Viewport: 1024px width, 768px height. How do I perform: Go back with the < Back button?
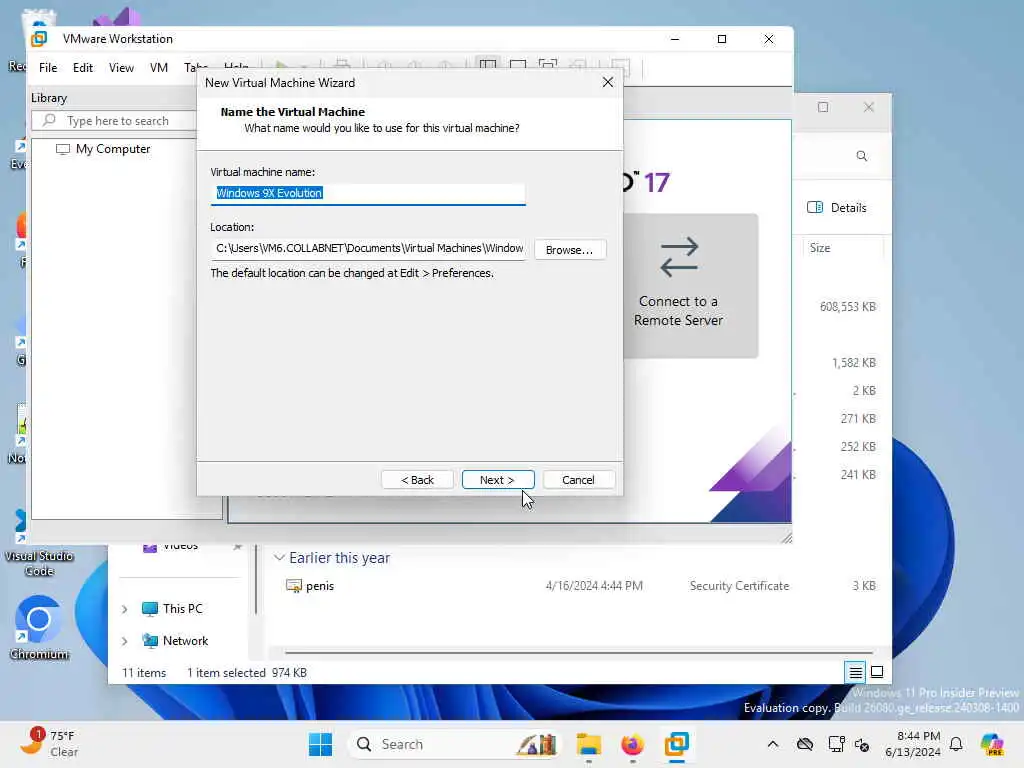point(417,480)
